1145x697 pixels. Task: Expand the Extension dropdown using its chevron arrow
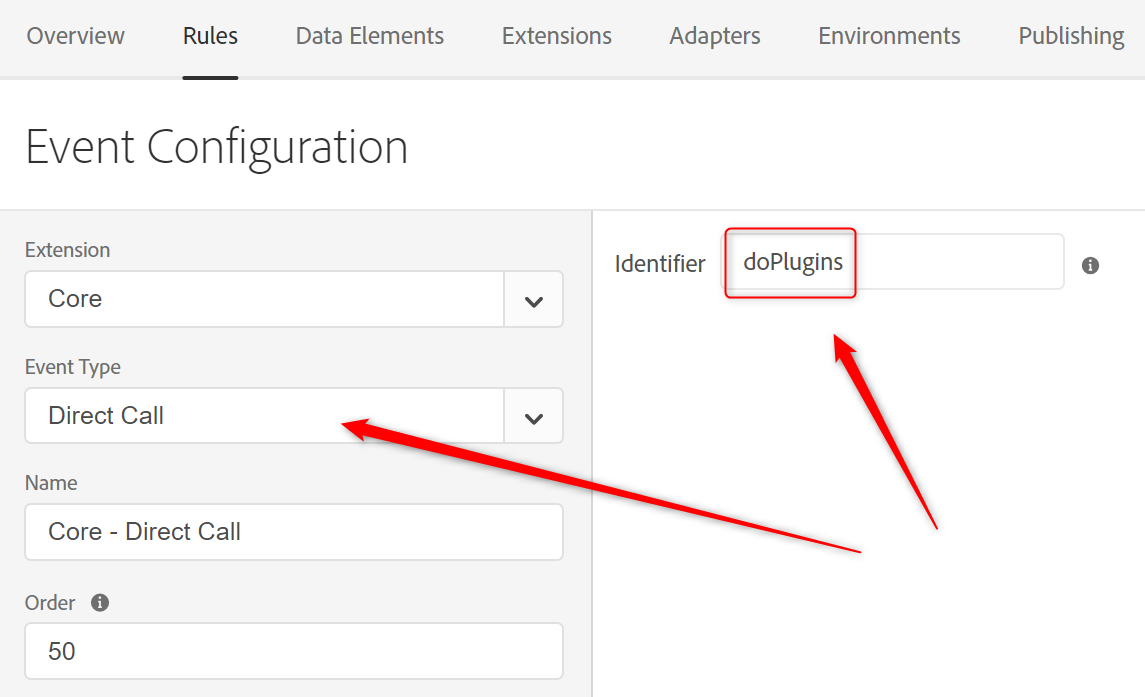[x=533, y=300]
